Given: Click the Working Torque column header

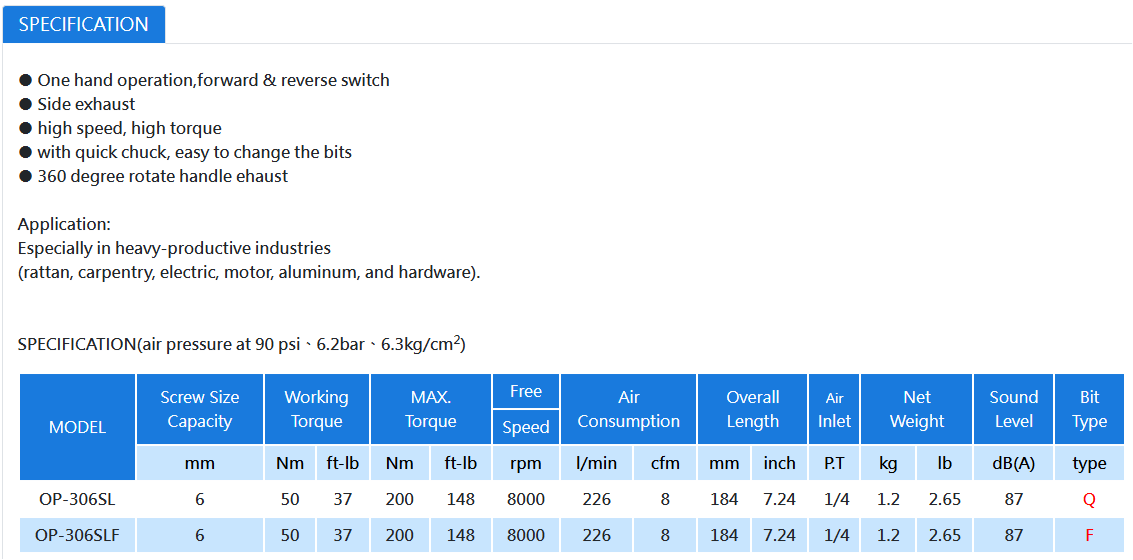Looking at the screenshot, I should pos(316,409).
